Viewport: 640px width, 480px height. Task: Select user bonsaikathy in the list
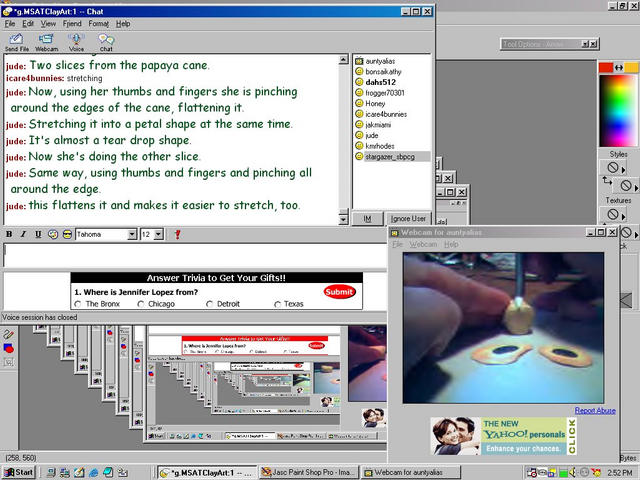[x=383, y=72]
